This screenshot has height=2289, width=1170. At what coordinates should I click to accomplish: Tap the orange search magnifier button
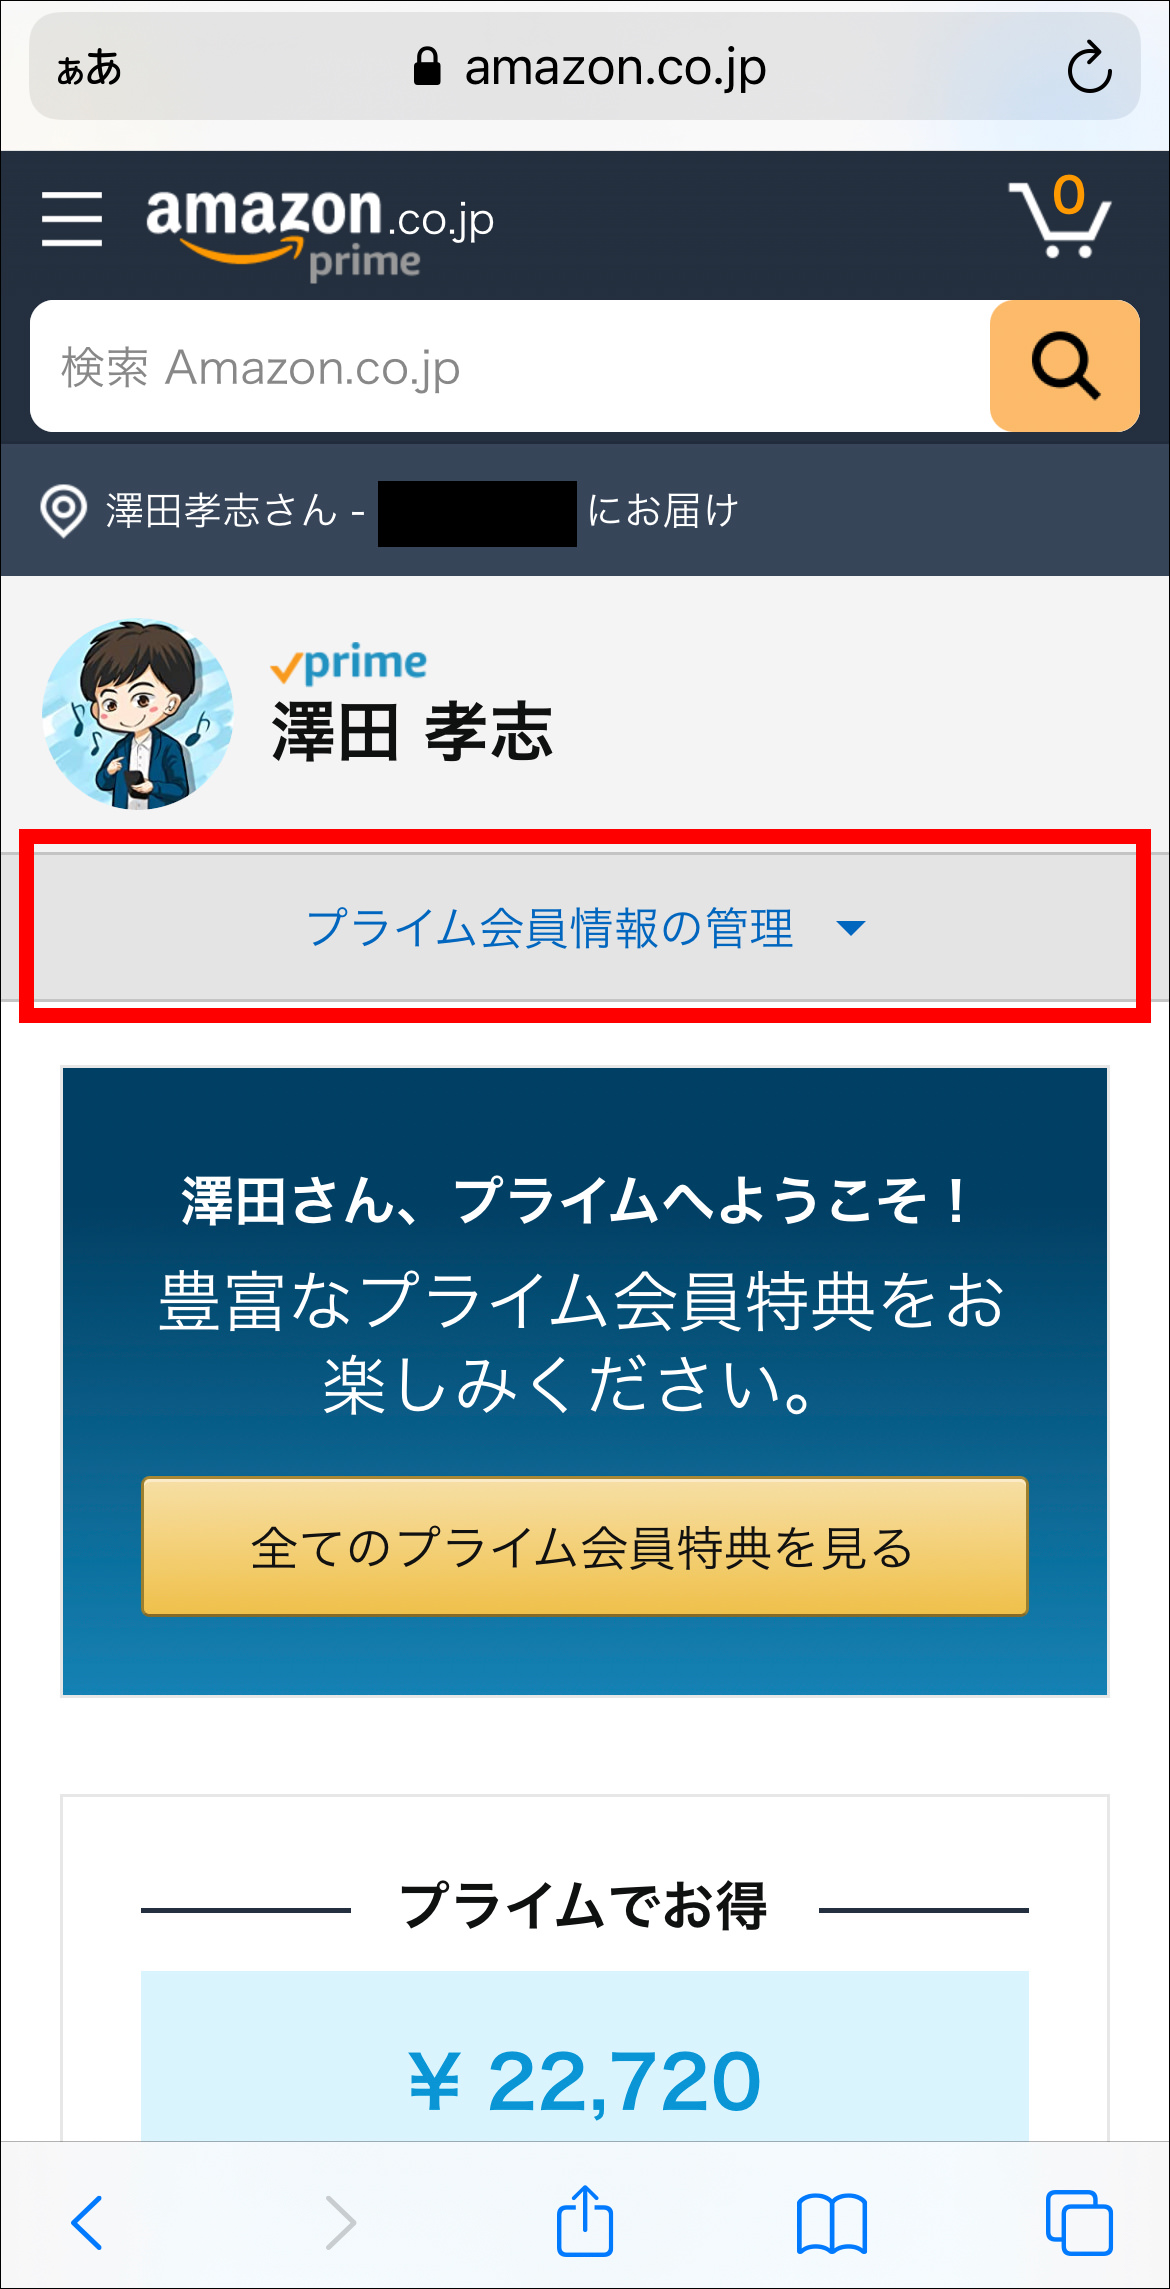1064,366
